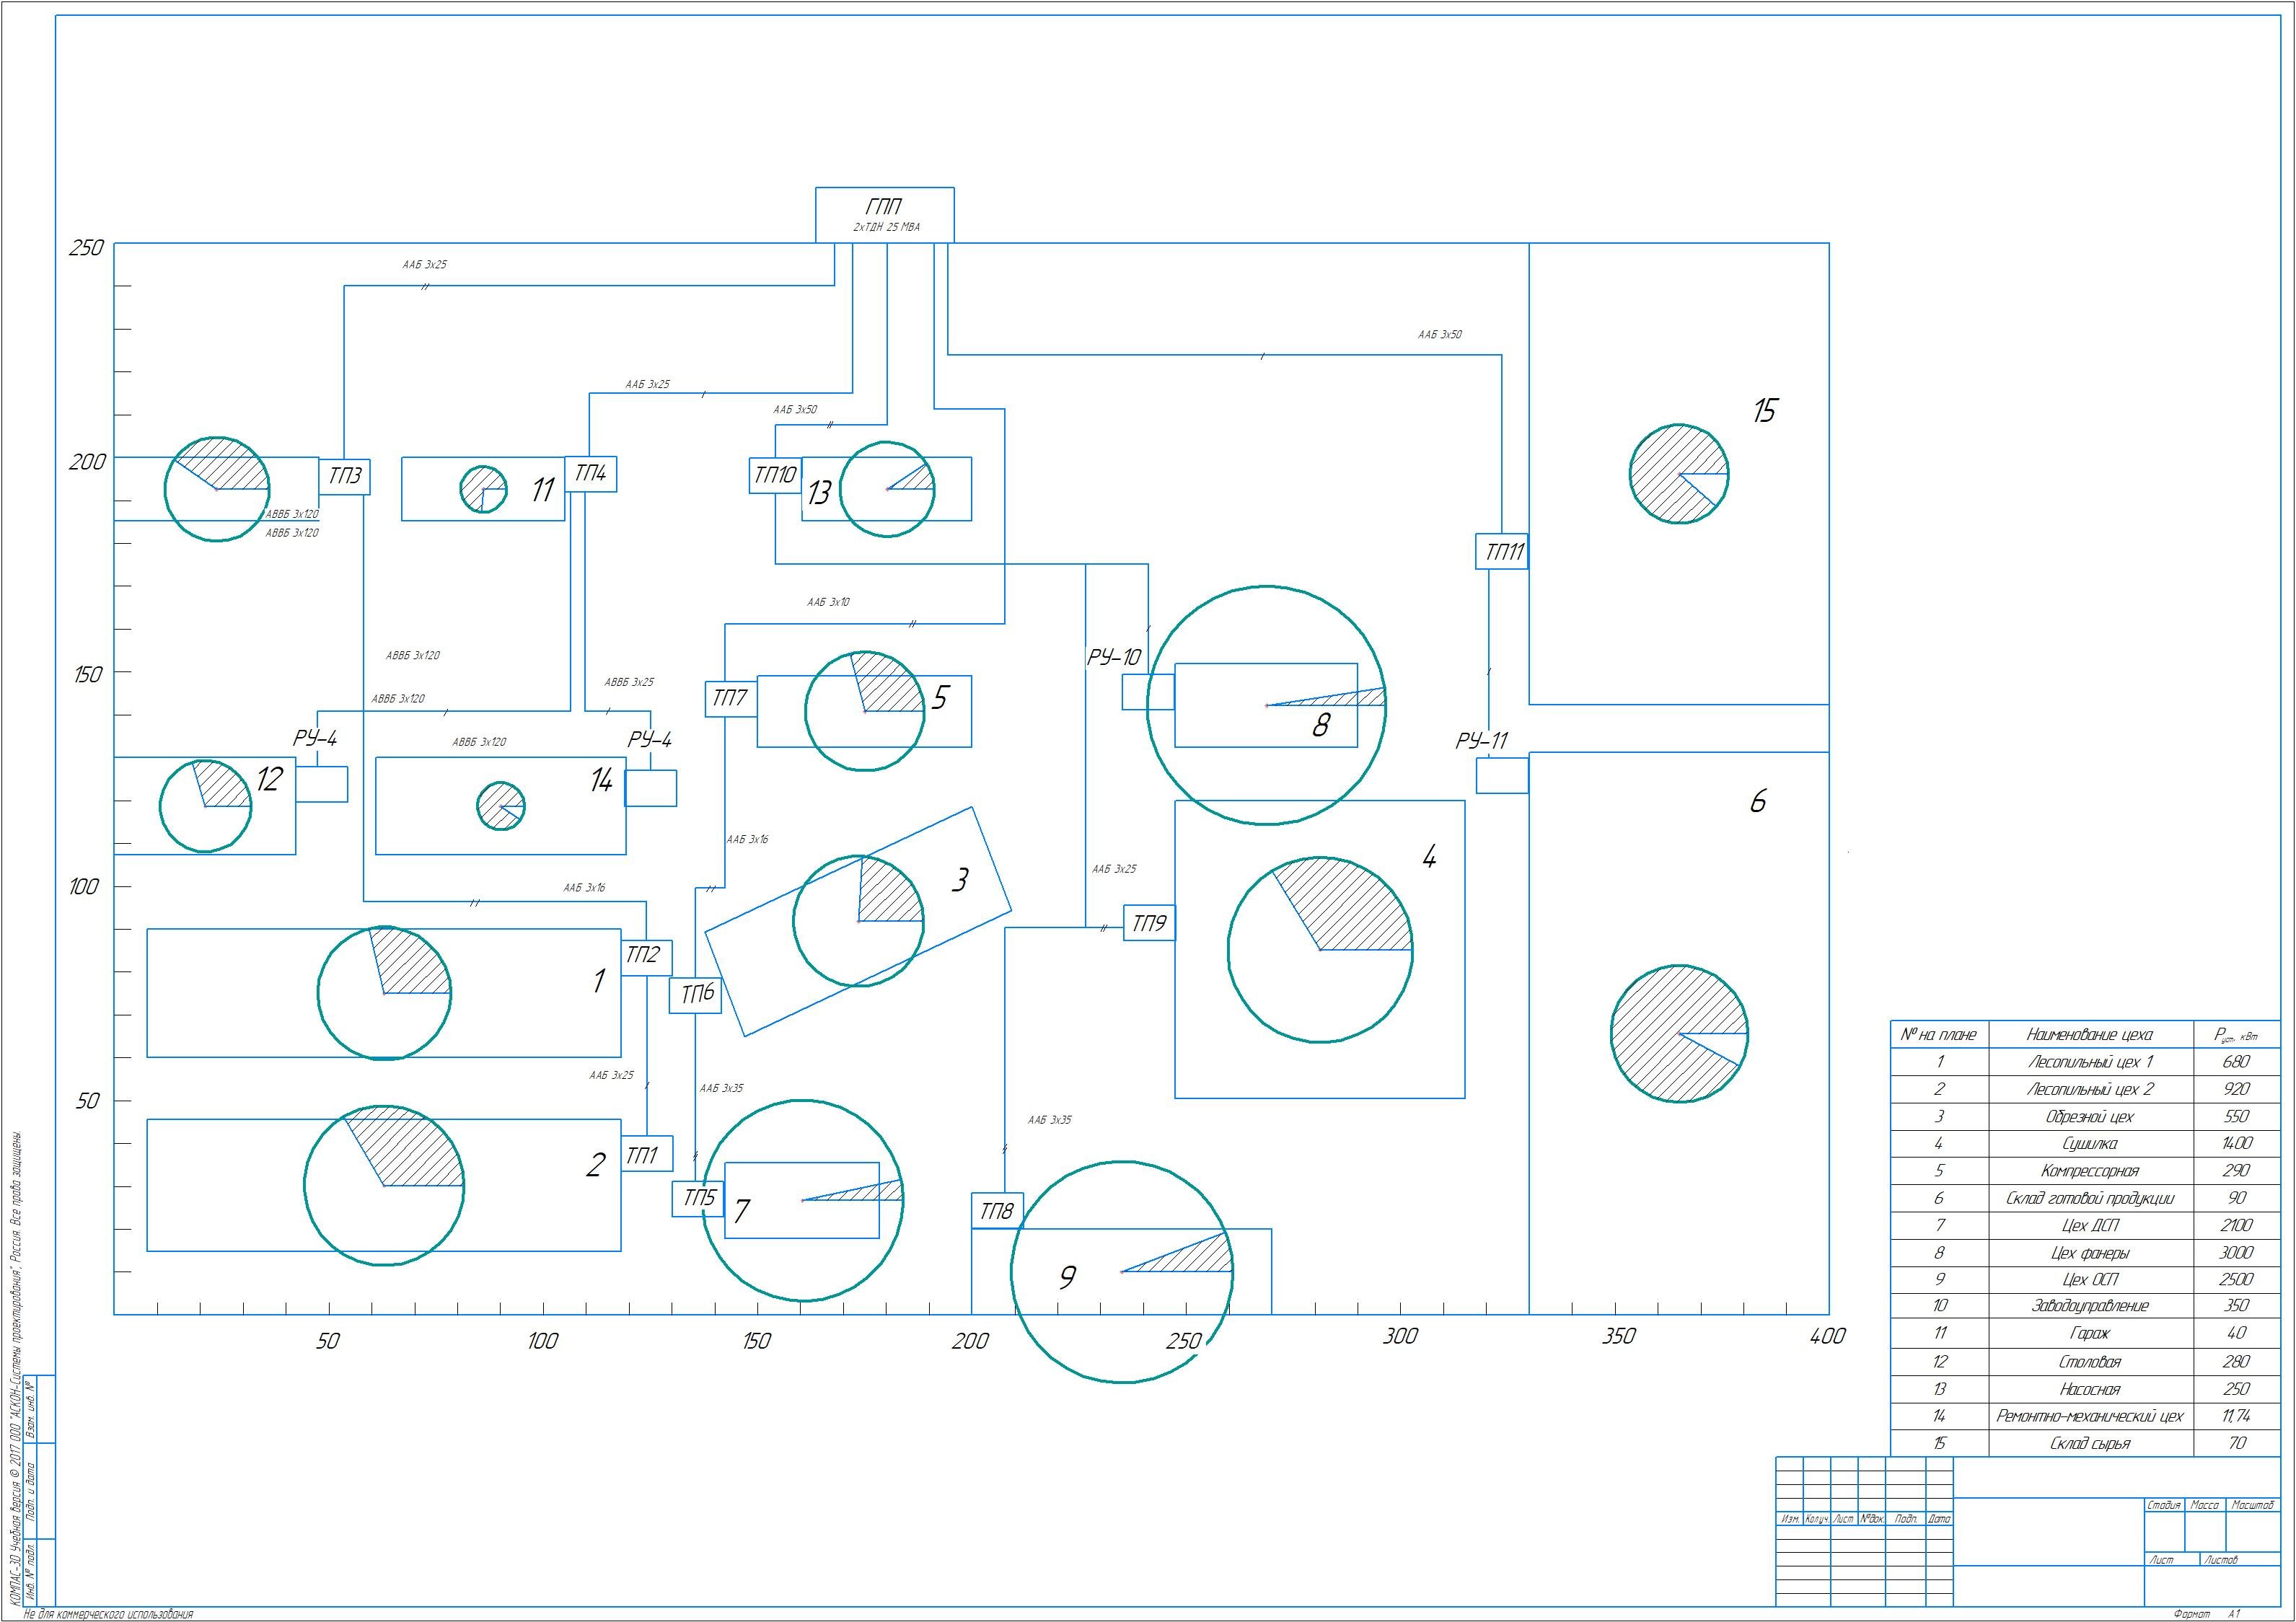Click the ТП9 substation box
Screen dimensions: 2296x1622
[1148, 923]
